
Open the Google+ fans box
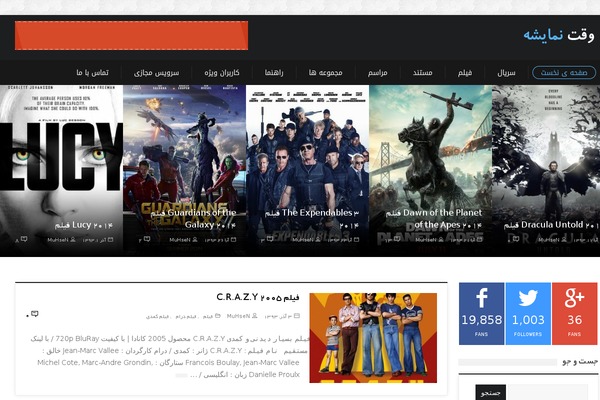[574, 313]
